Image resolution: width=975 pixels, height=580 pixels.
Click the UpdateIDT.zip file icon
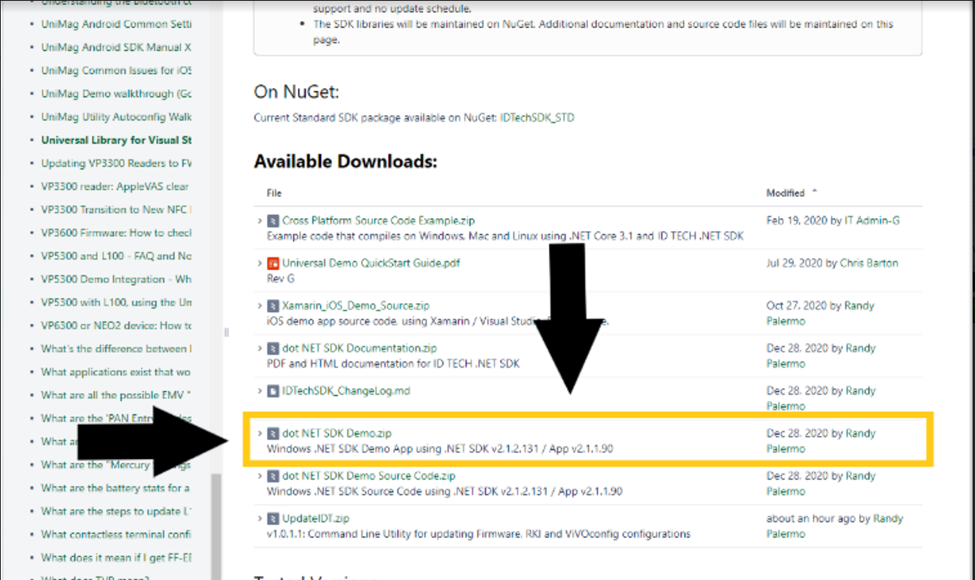point(272,518)
